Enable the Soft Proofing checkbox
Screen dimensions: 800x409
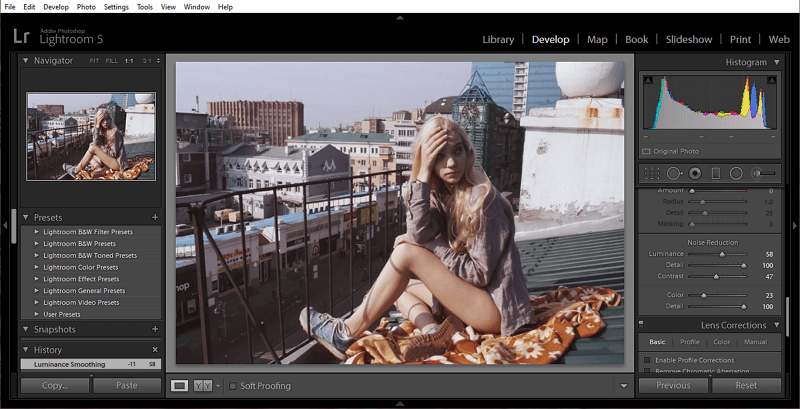click(232, 386)
